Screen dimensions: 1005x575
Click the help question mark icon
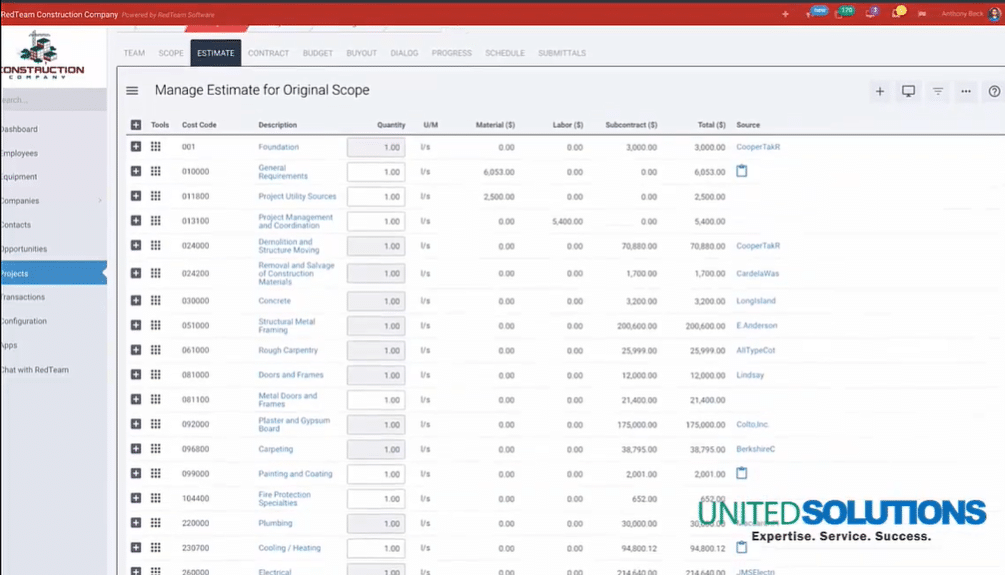click(994, 92)
